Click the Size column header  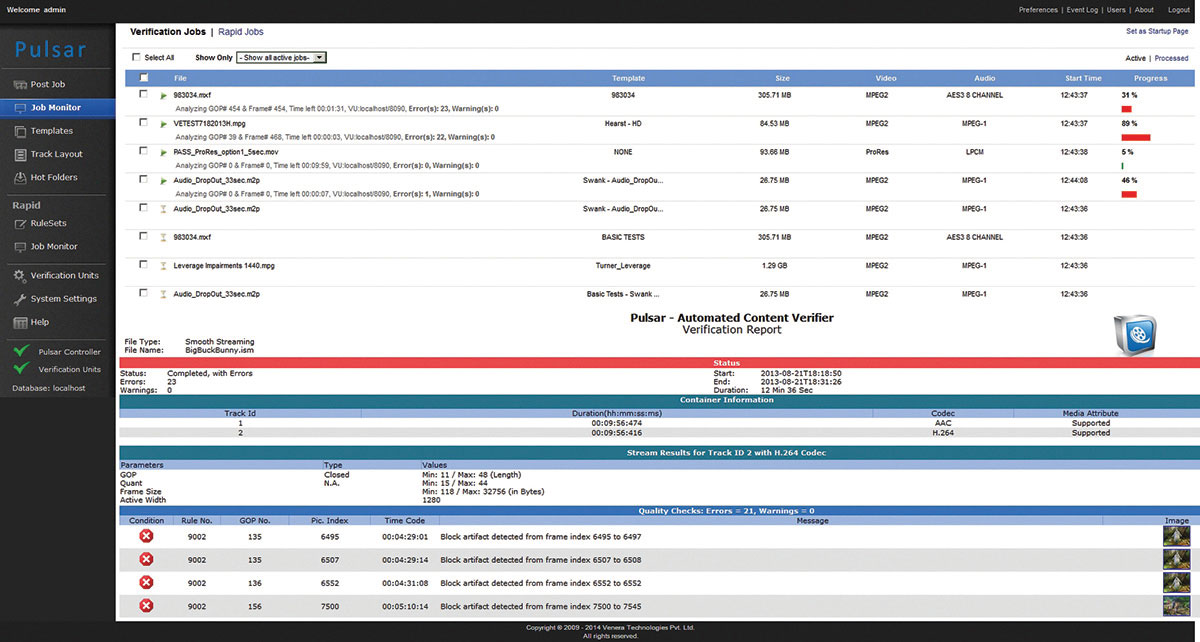click(782, 78)
